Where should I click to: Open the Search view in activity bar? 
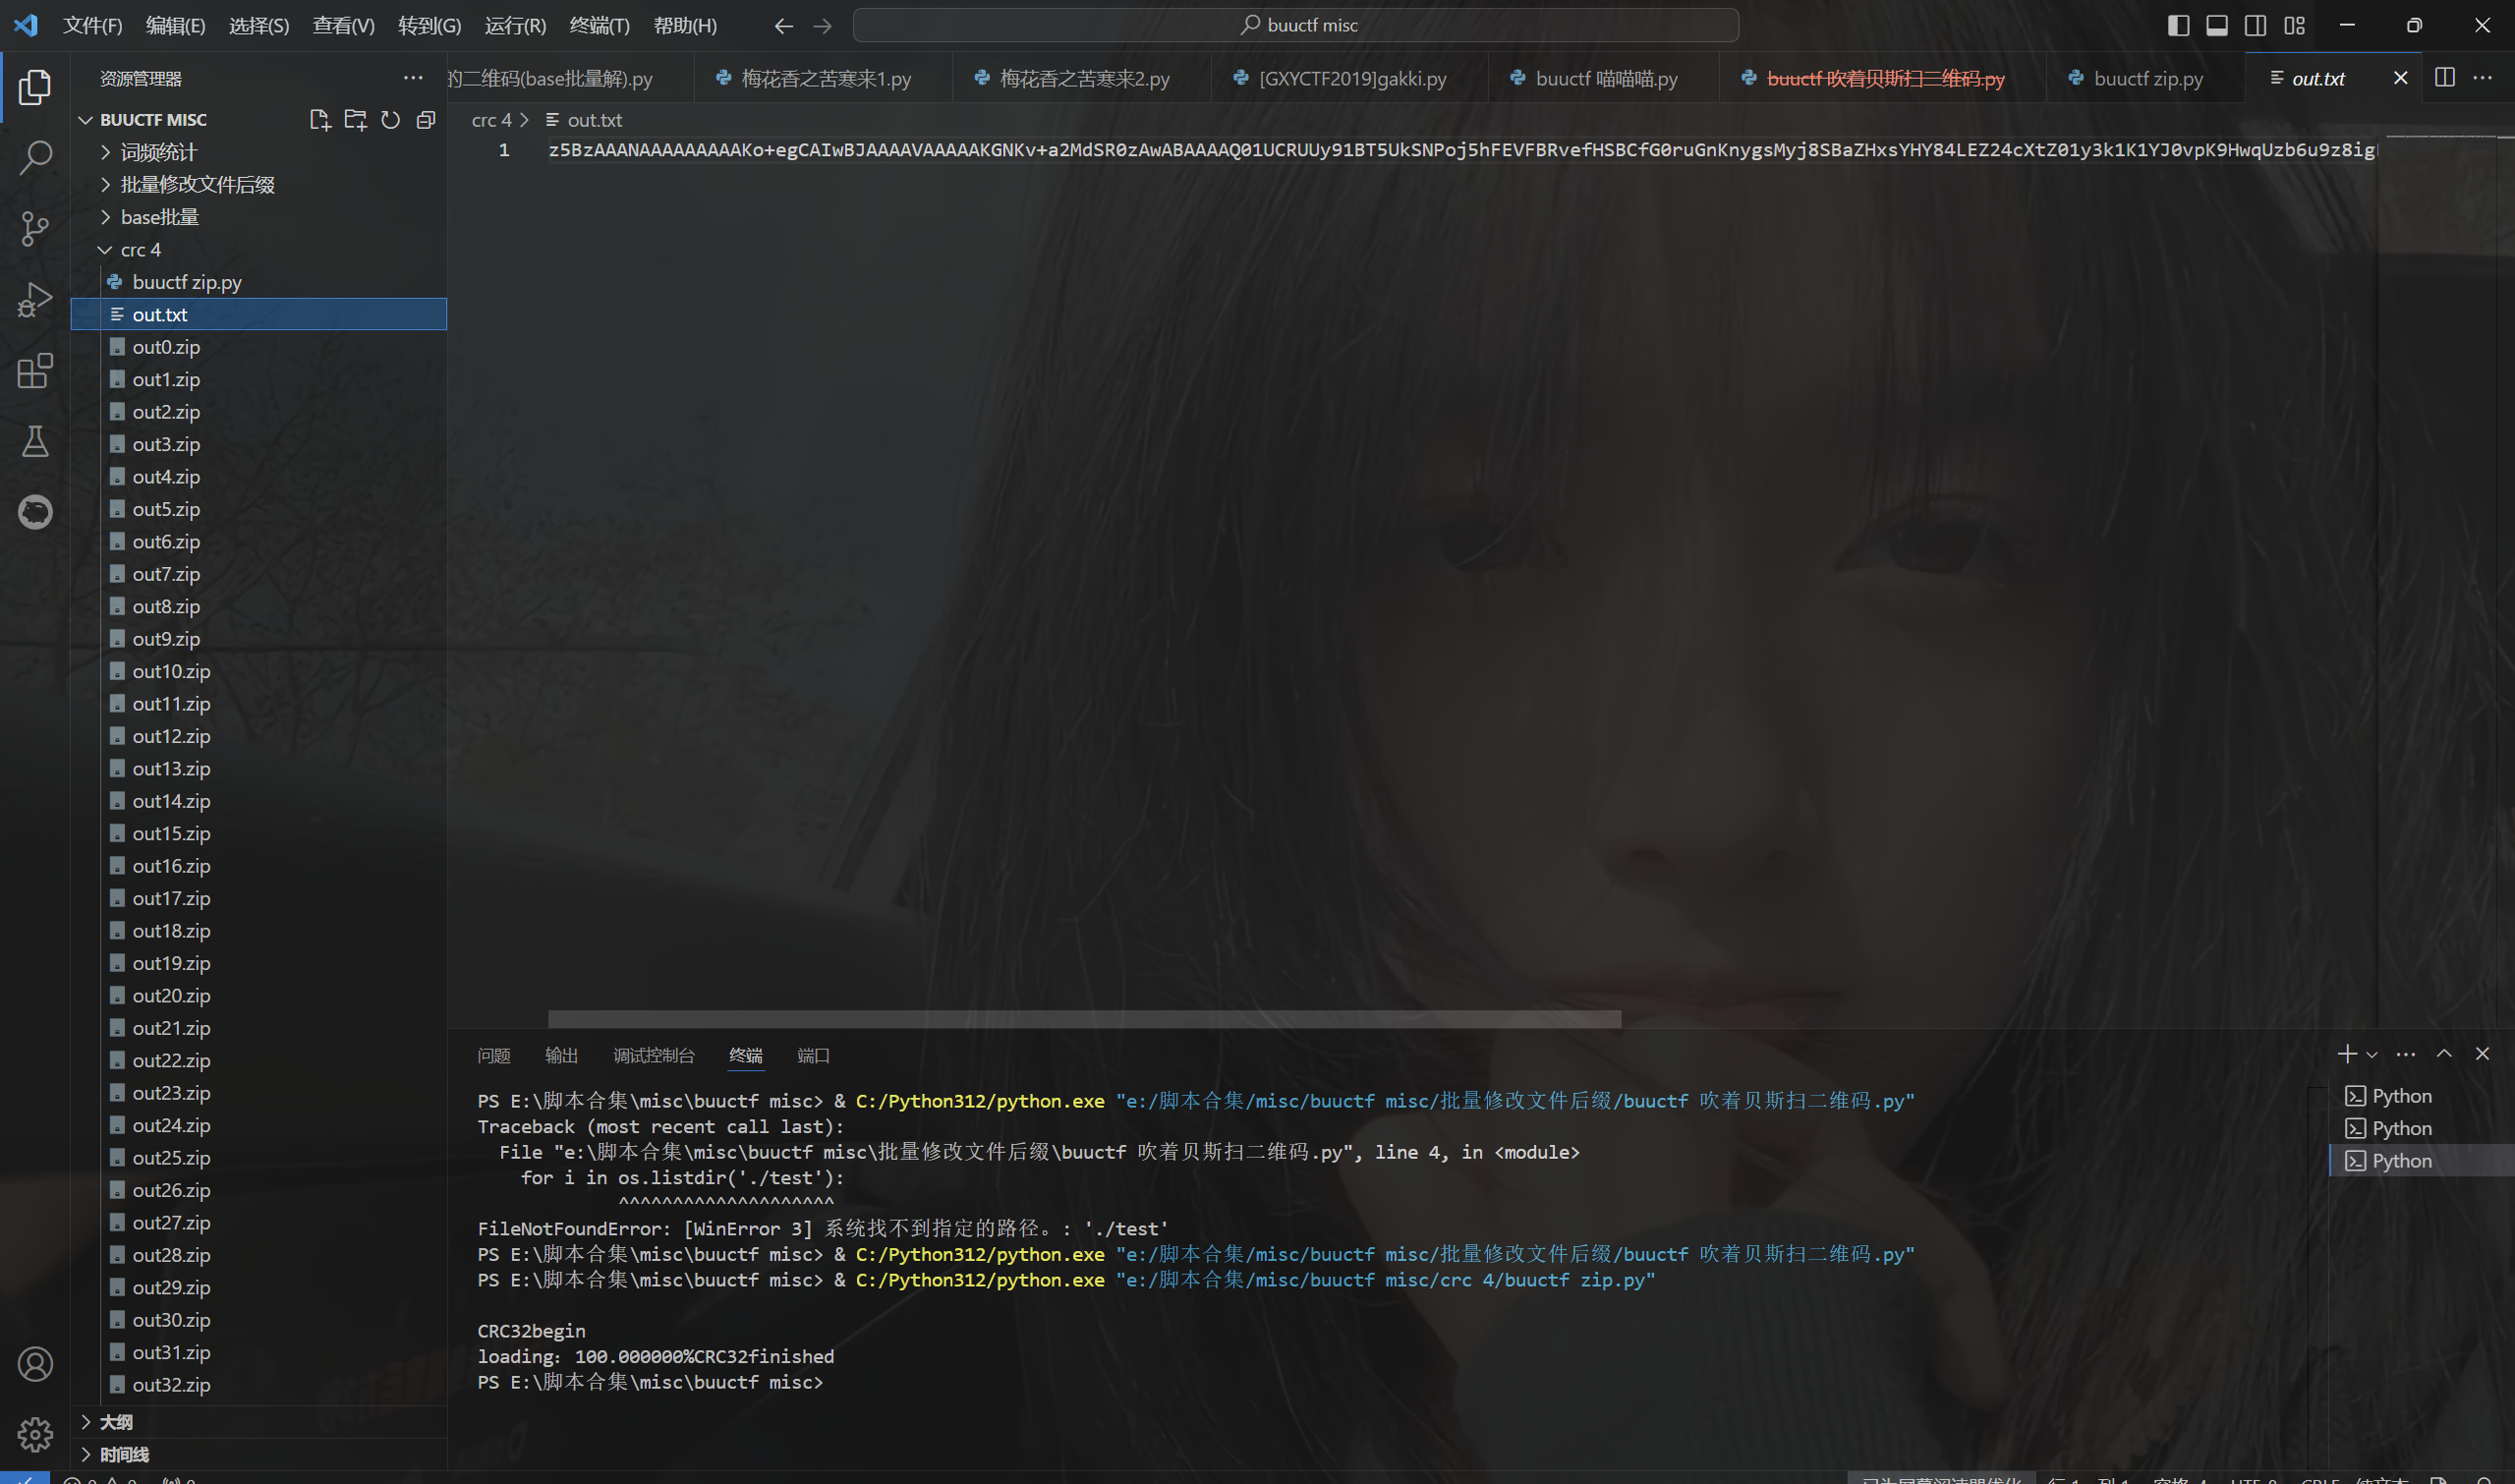point(35,157)
